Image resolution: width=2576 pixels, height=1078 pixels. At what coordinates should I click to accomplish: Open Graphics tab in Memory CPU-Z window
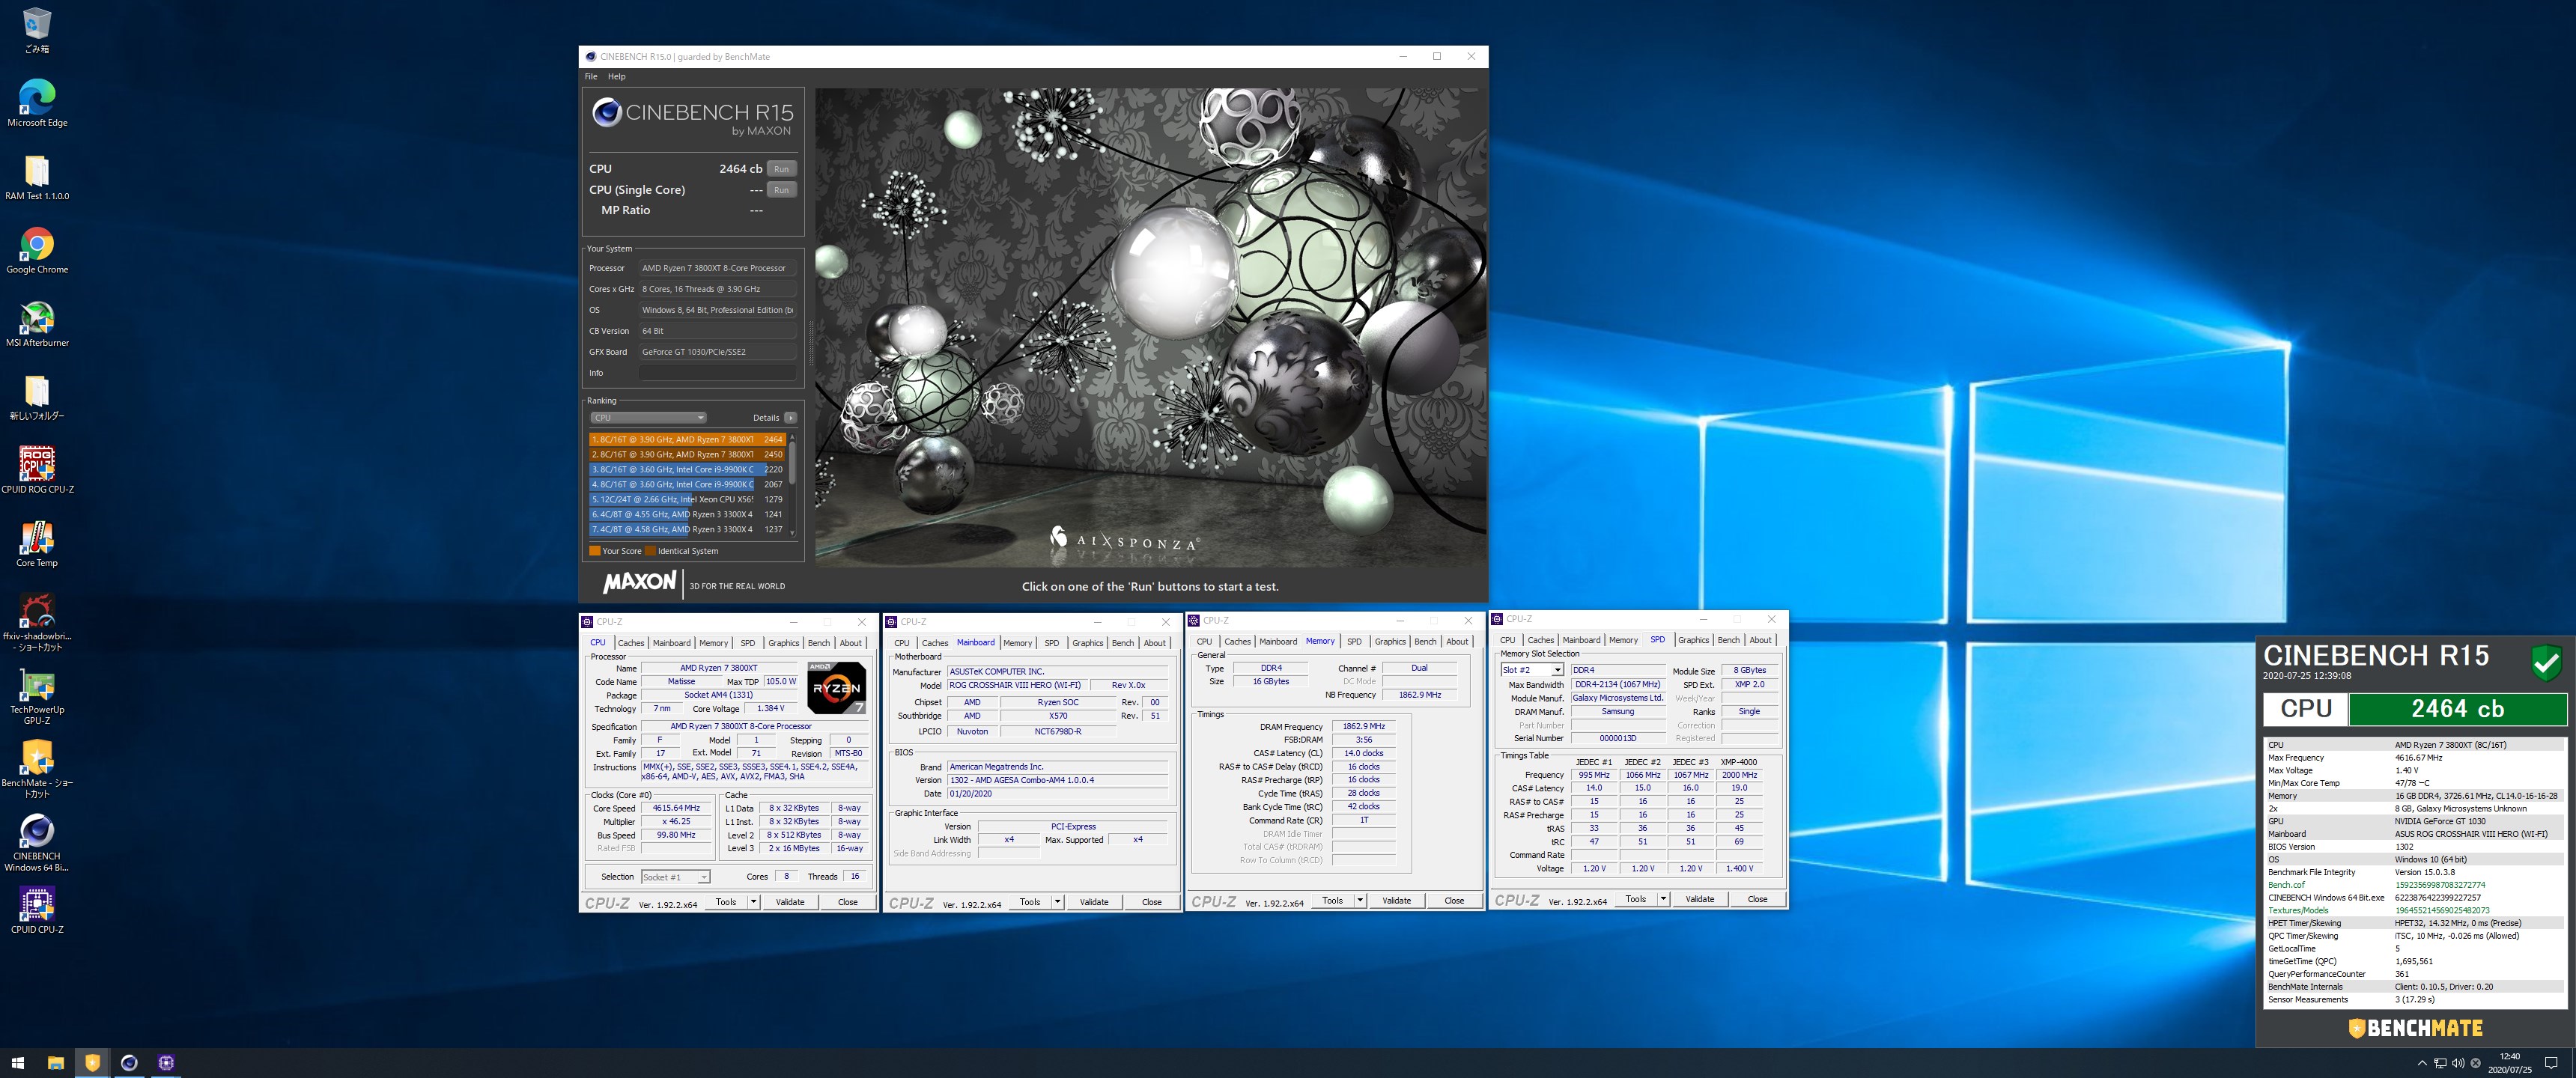tap(1389, 642)
